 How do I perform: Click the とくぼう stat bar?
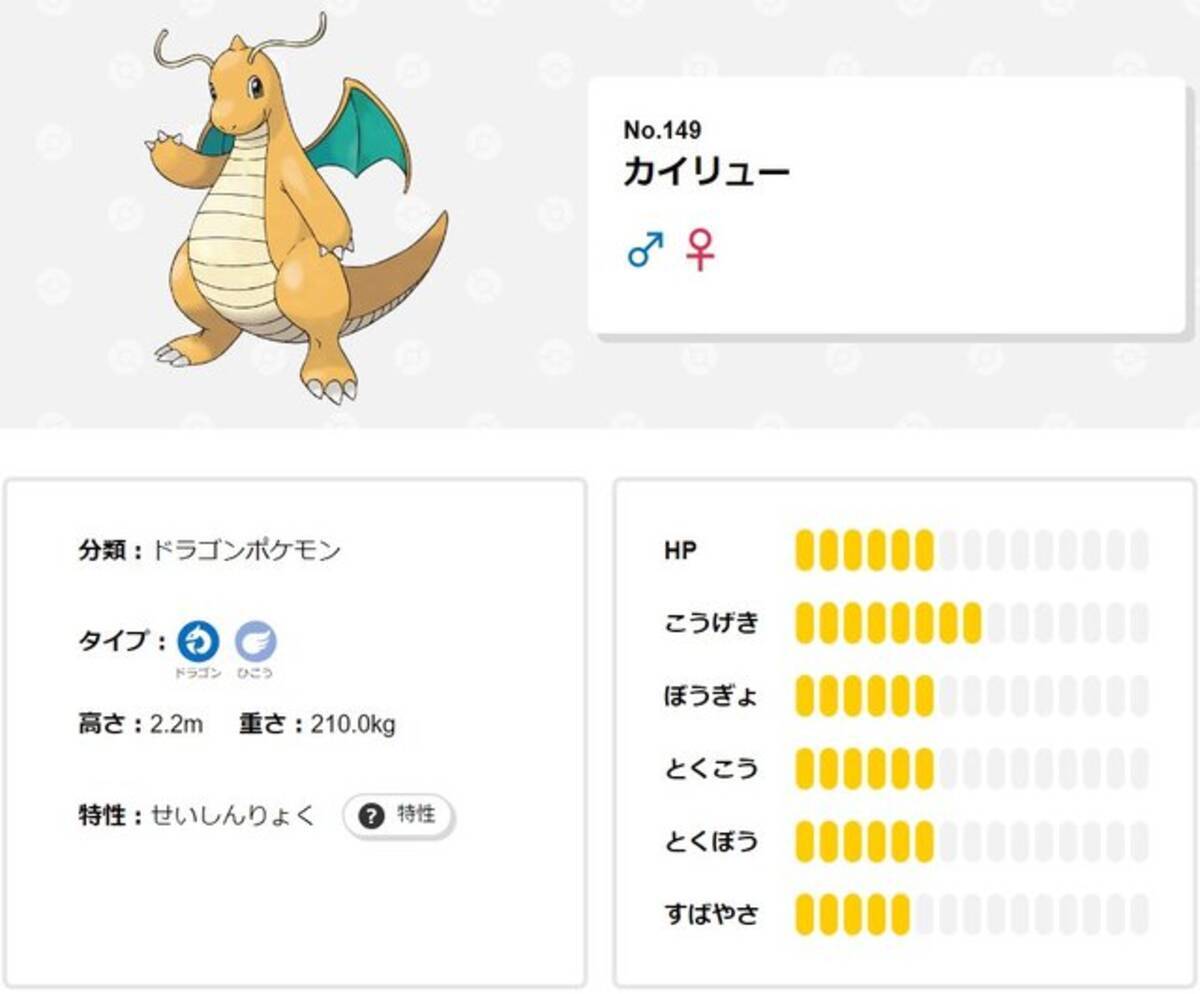point(971,841)
